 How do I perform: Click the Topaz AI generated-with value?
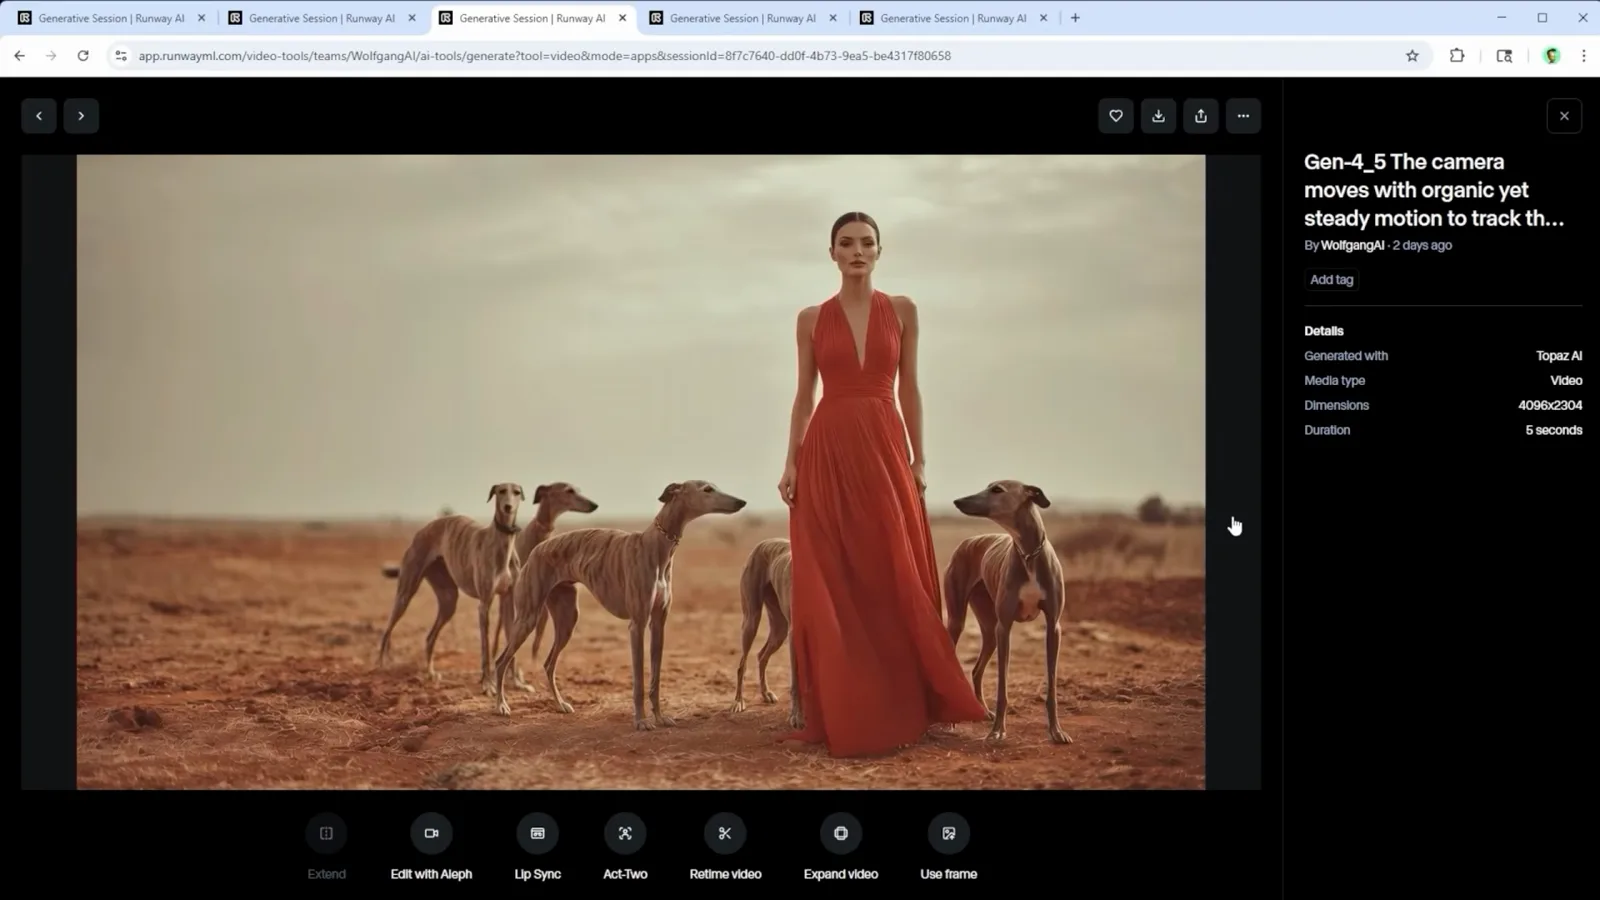tap(1559, 356)
